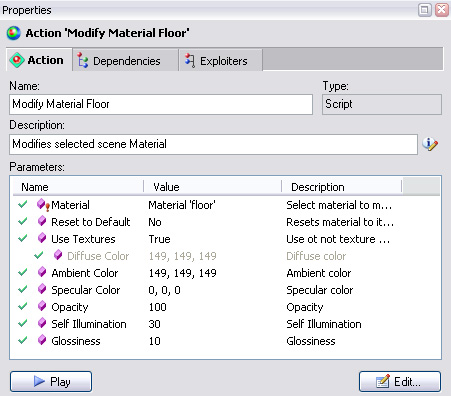Select the Ambient Color parameter name

85,273
